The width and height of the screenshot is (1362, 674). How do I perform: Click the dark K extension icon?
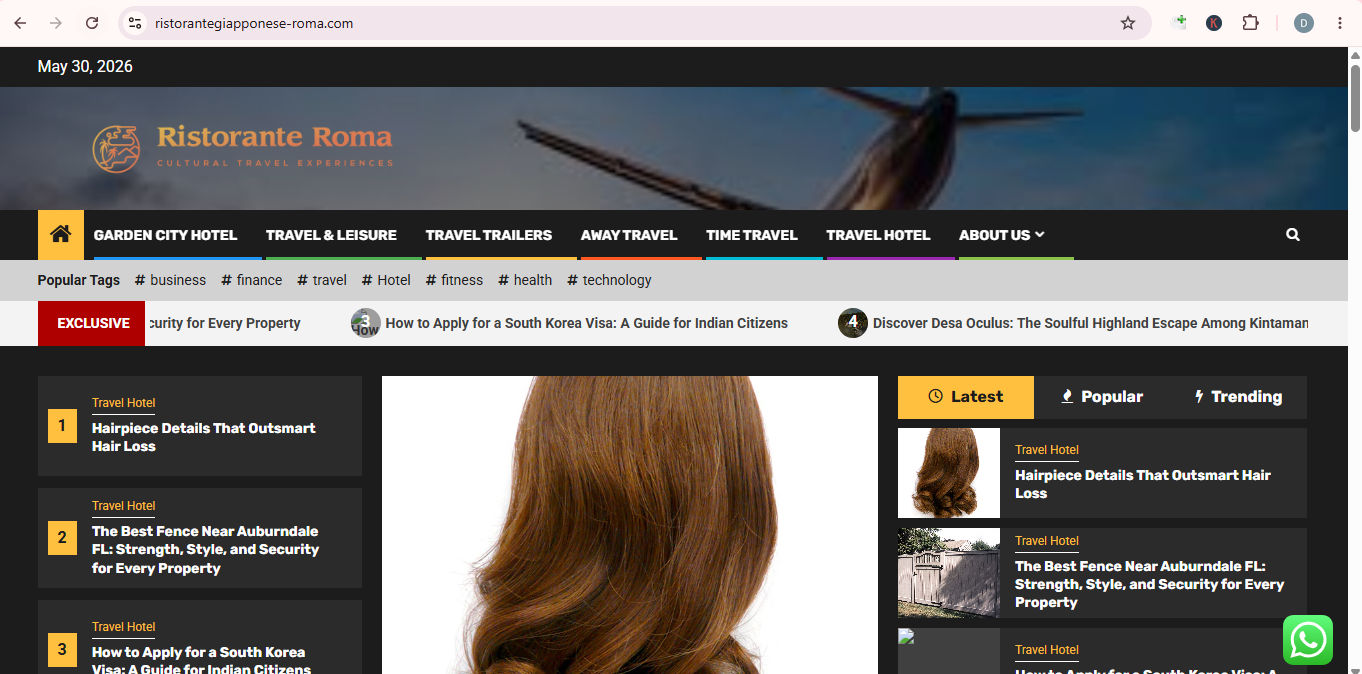1214,23
